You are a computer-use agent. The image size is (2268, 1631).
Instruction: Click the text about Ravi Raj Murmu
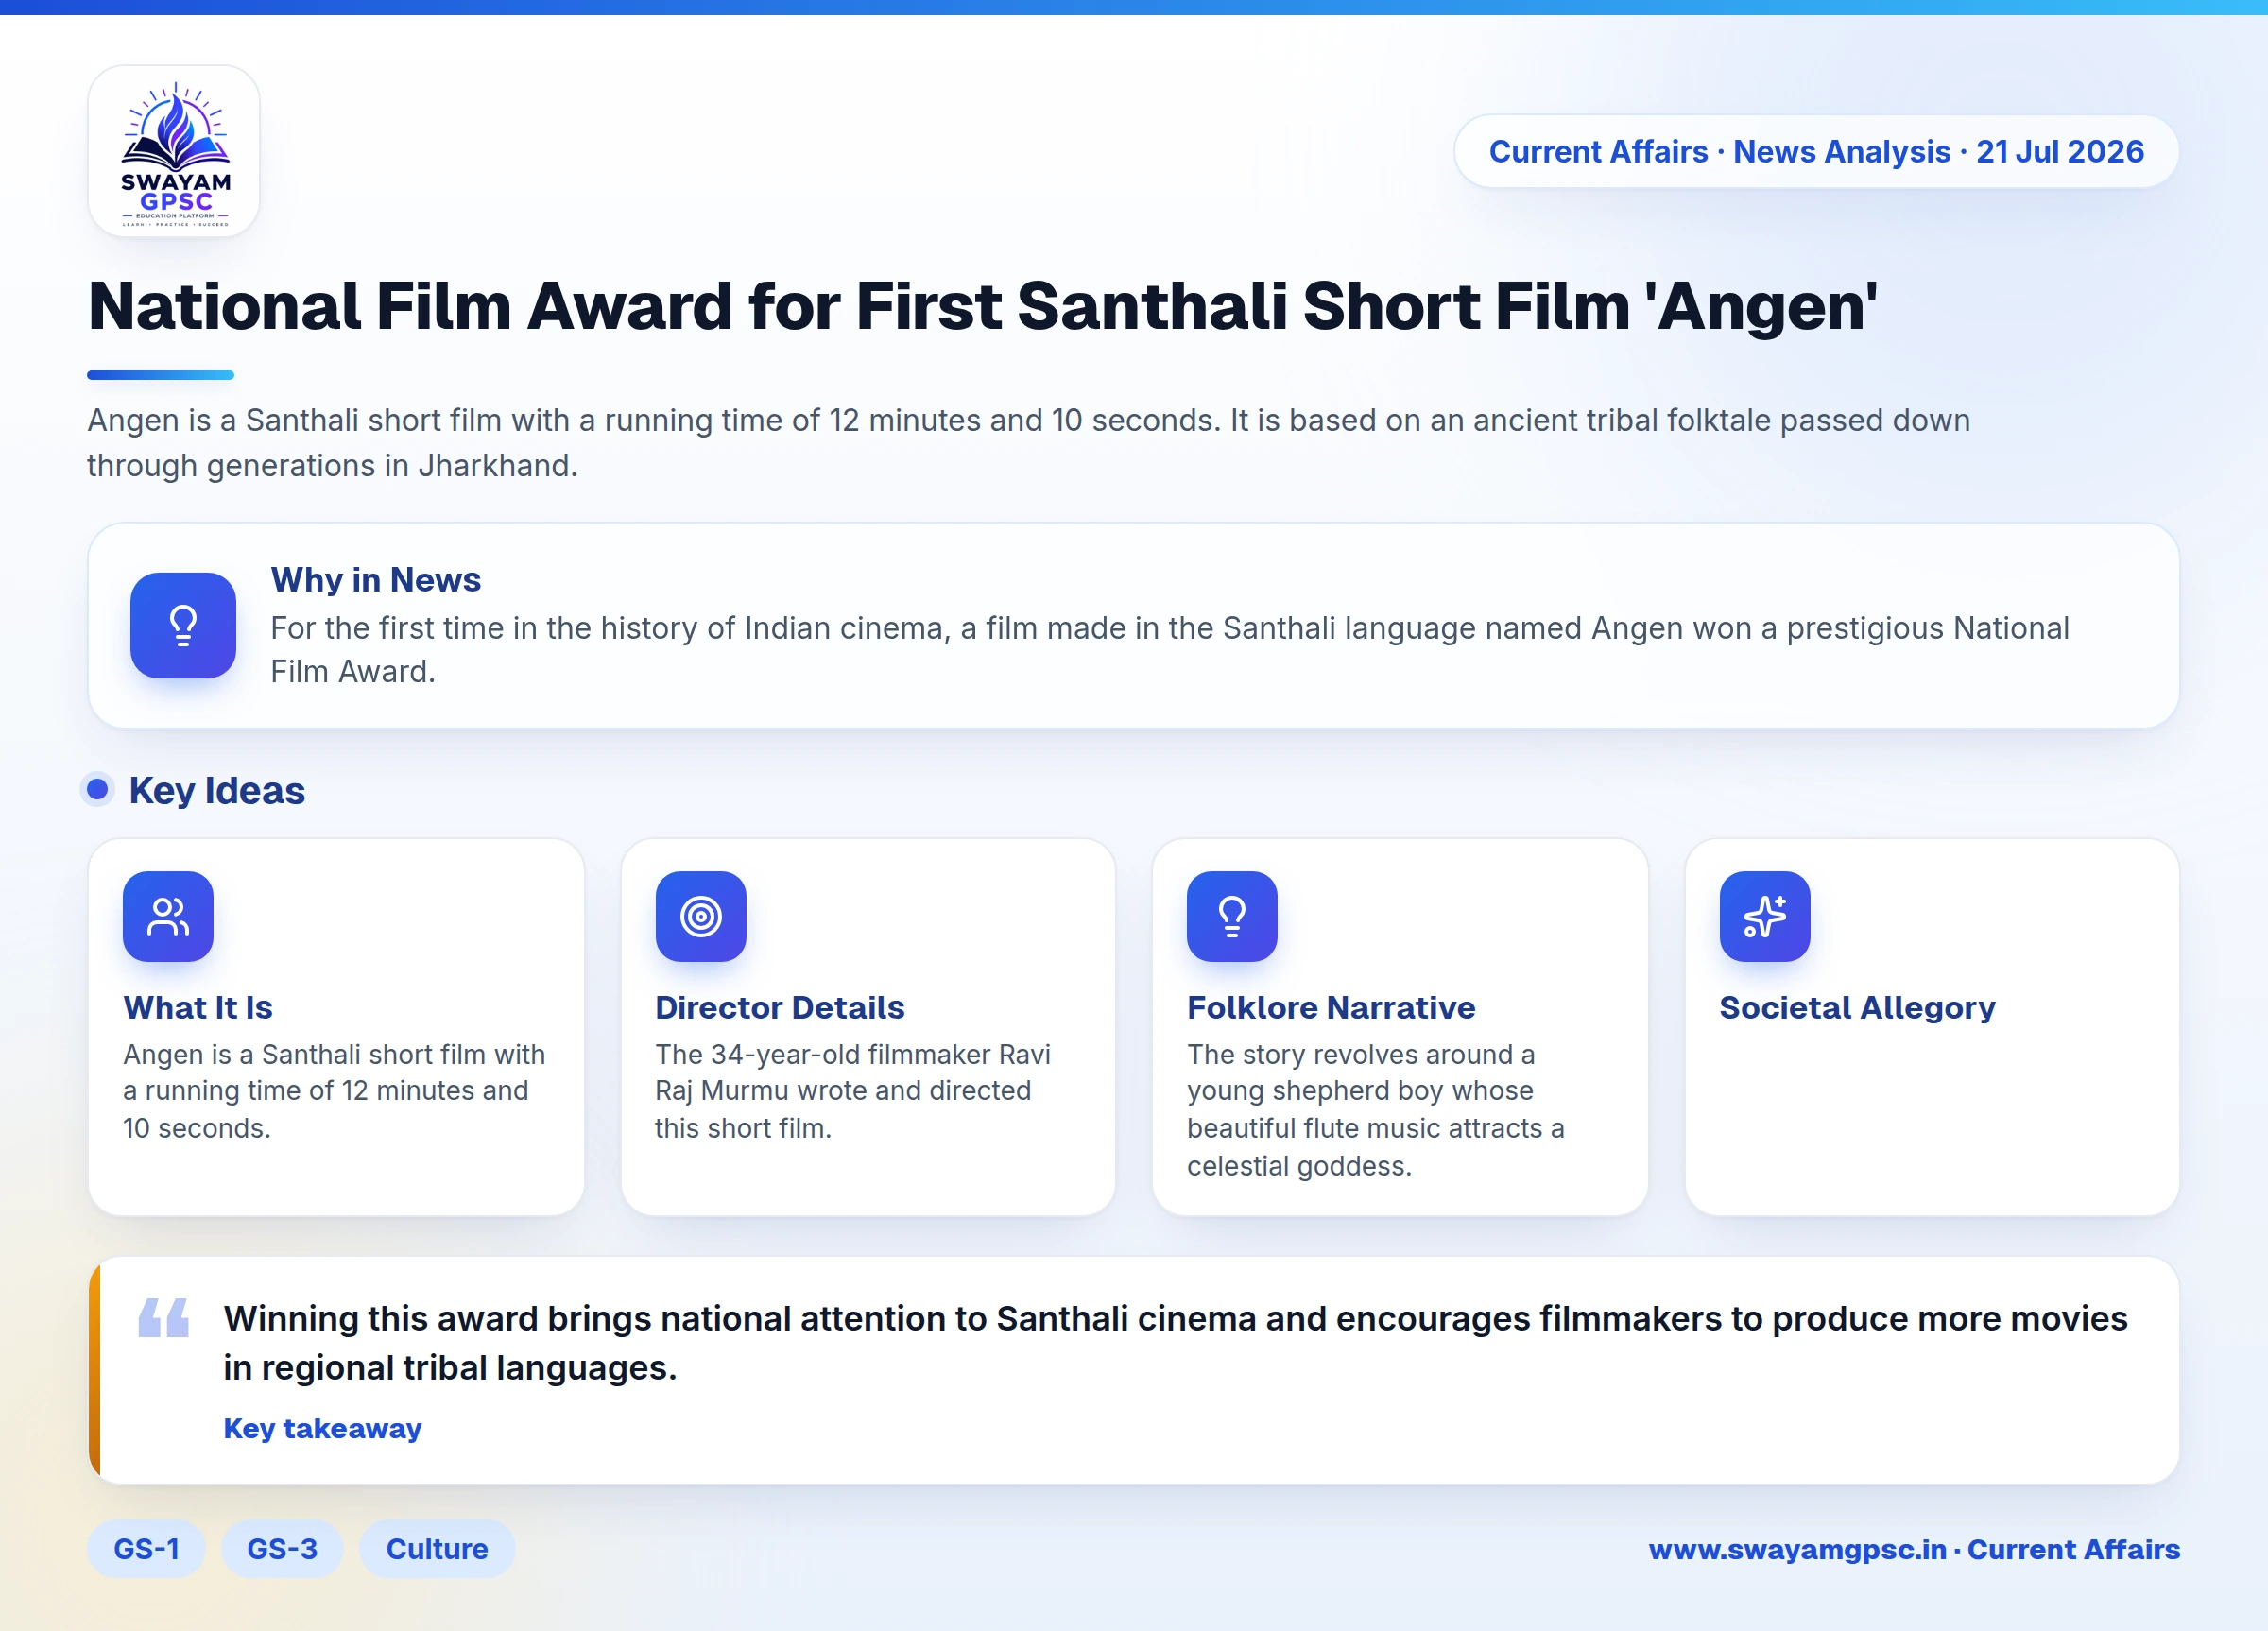pos(853,1091)
